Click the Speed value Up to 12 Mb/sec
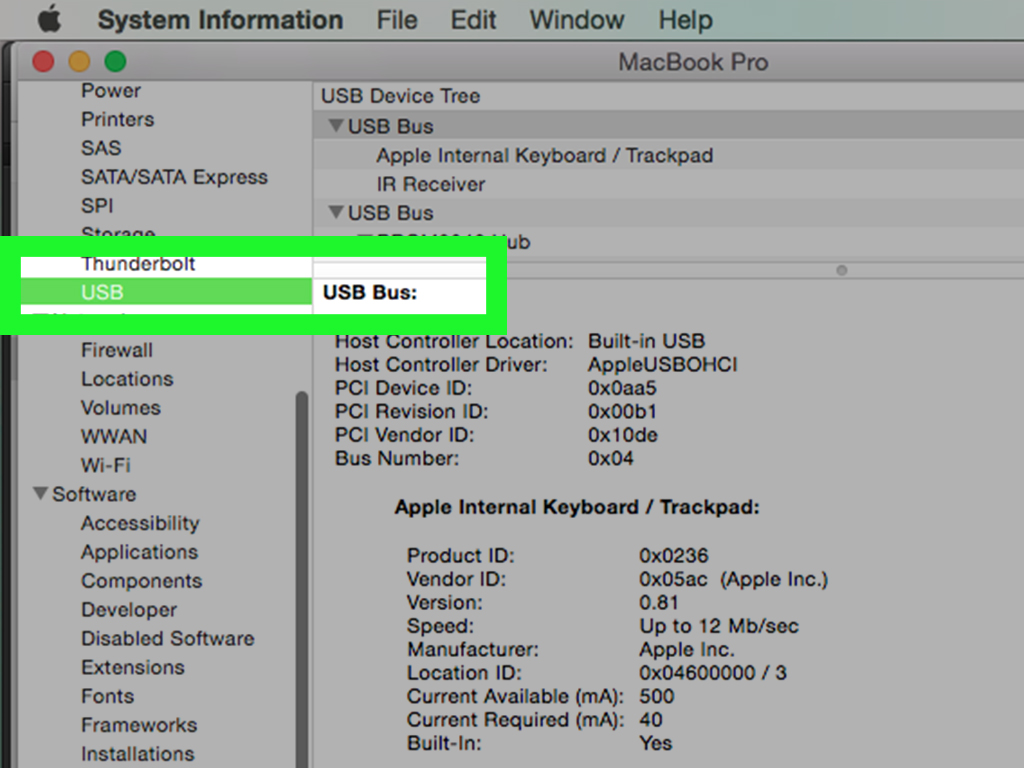 pos(718,626)
